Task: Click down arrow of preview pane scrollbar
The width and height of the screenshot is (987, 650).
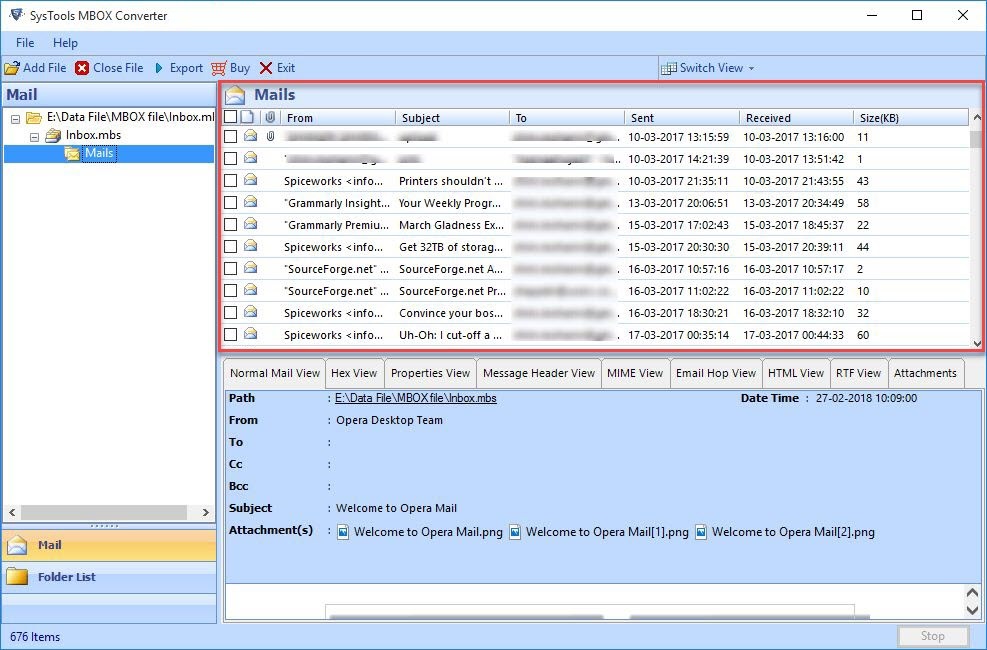Action: coord(973,610)
